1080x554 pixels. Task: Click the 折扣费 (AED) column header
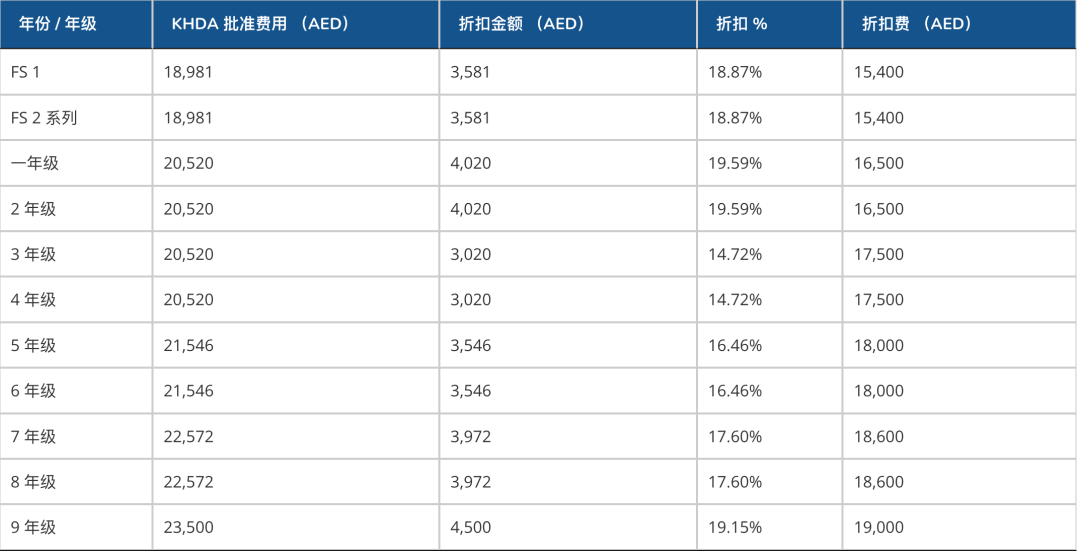917,24
